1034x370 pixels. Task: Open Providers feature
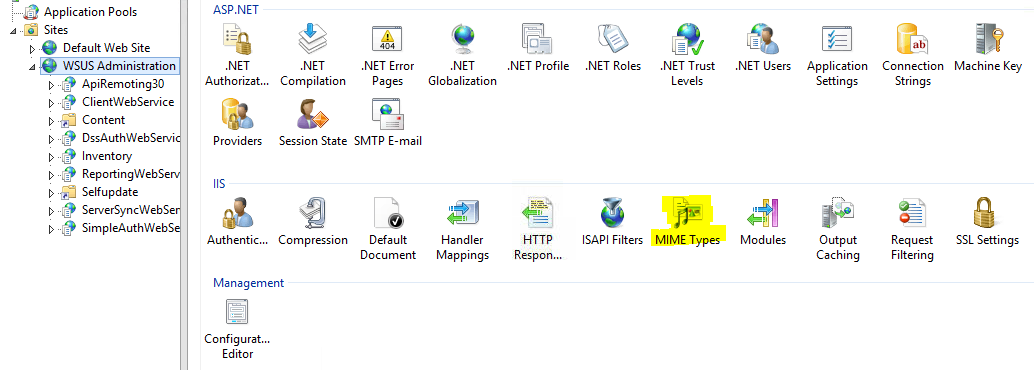click(237, 123)
